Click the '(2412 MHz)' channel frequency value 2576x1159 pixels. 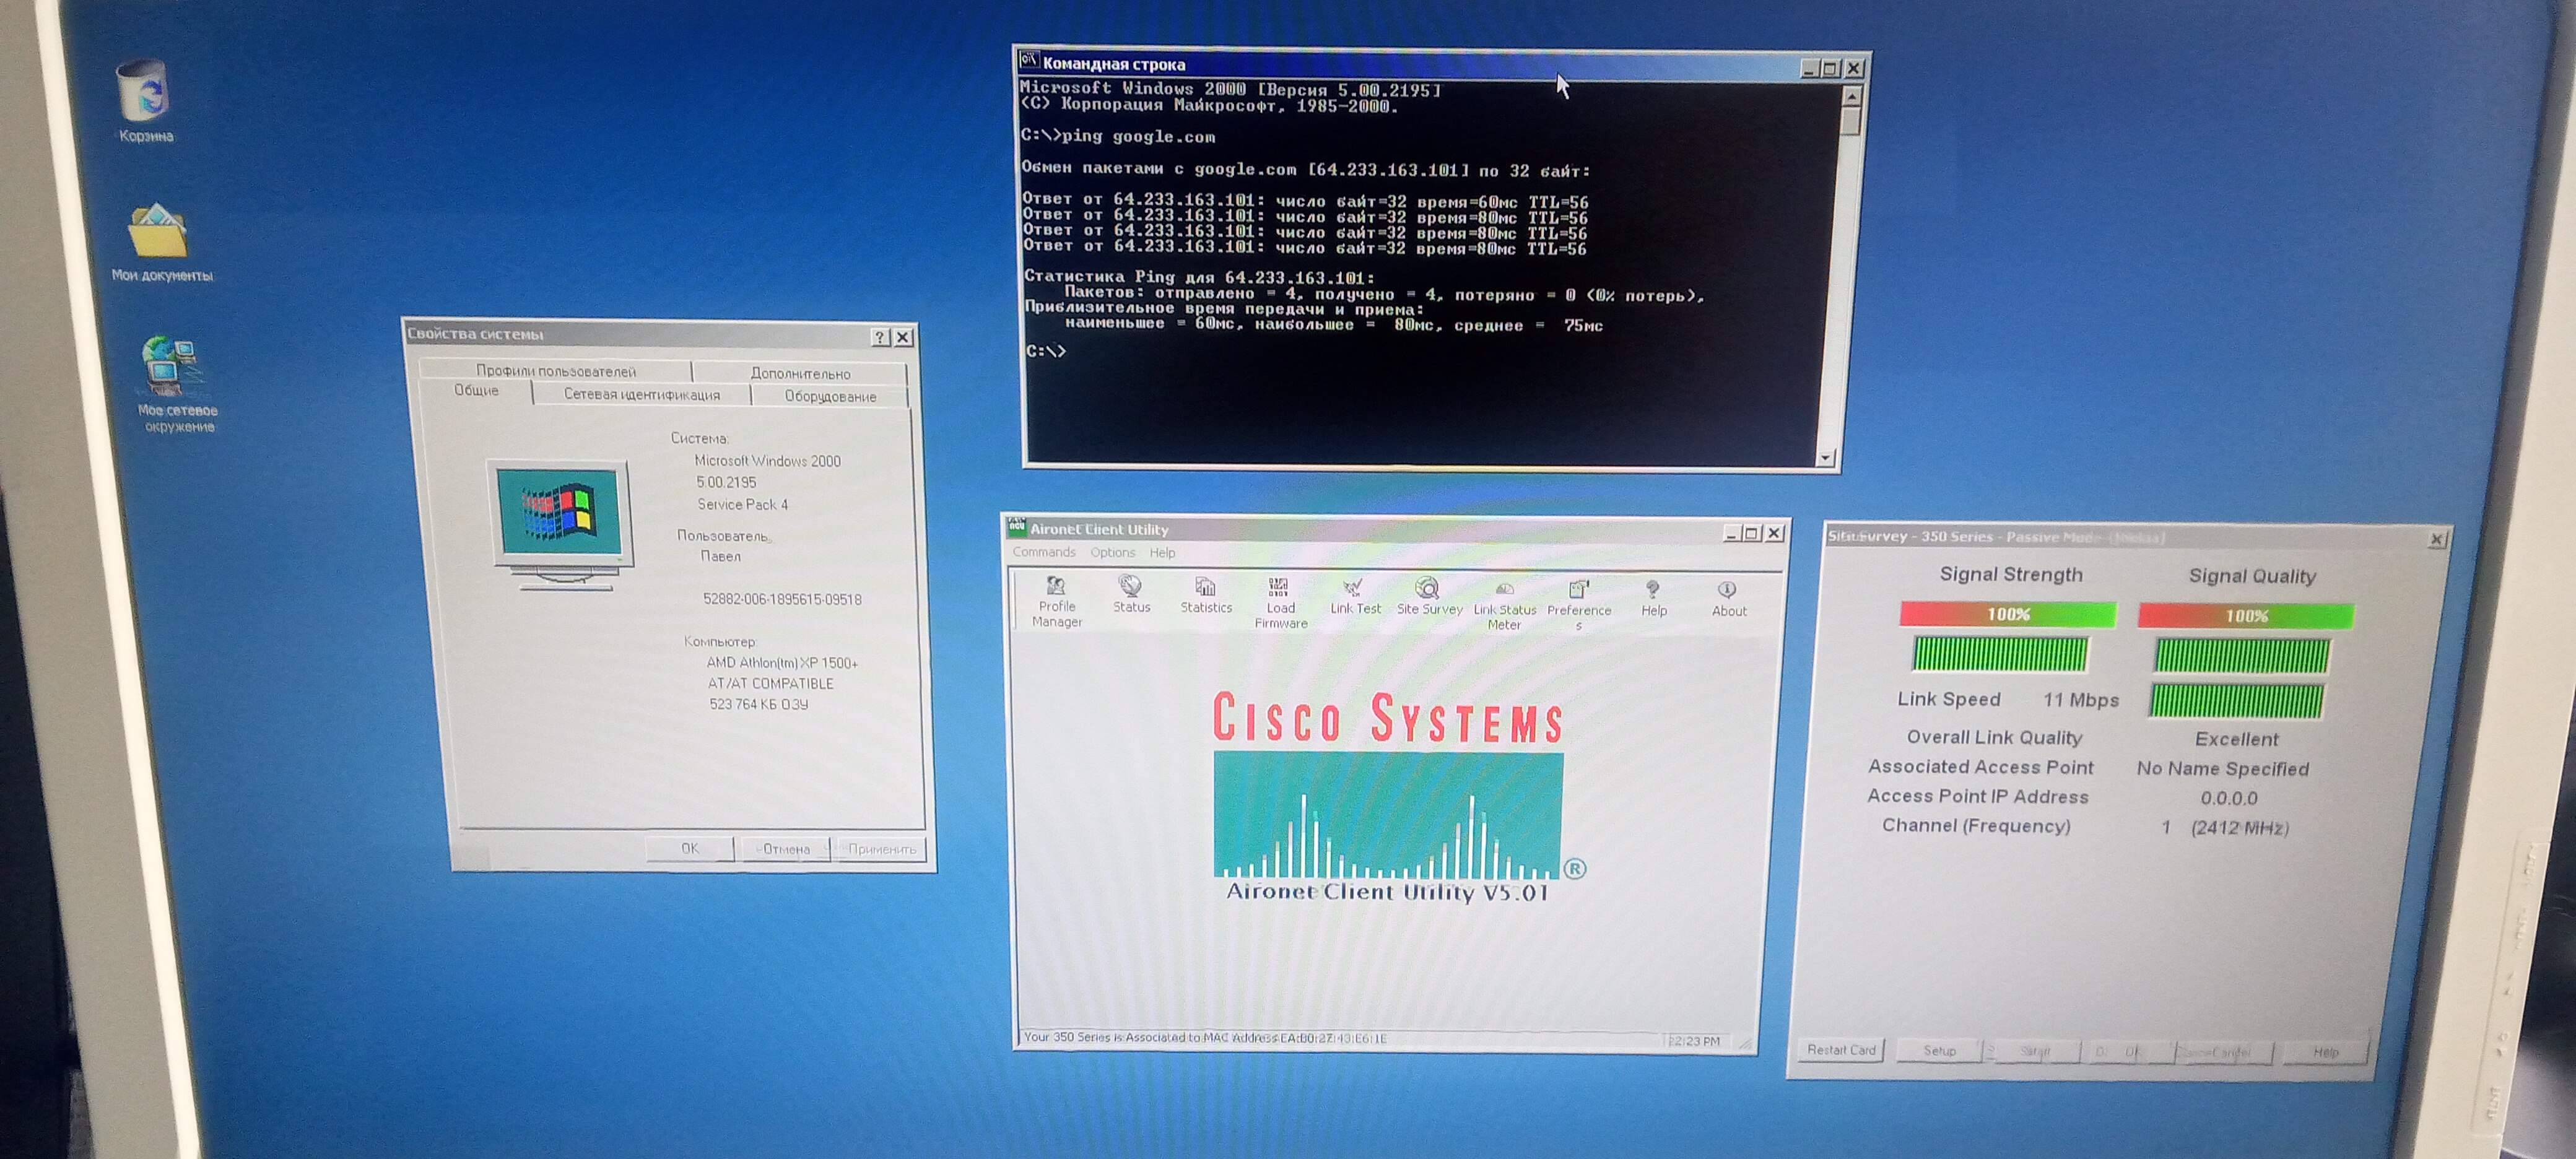(x=2239, y=828)
